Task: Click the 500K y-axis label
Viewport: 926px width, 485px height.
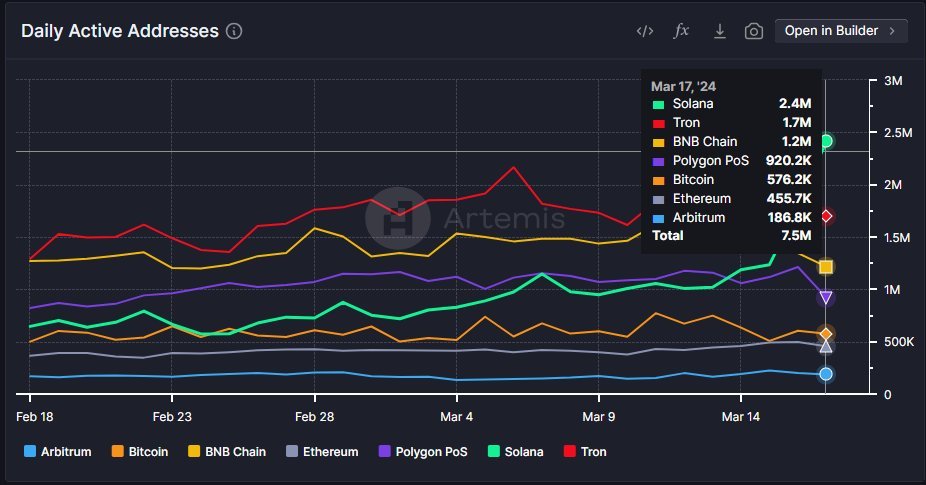Action: [x=899, y=341]
